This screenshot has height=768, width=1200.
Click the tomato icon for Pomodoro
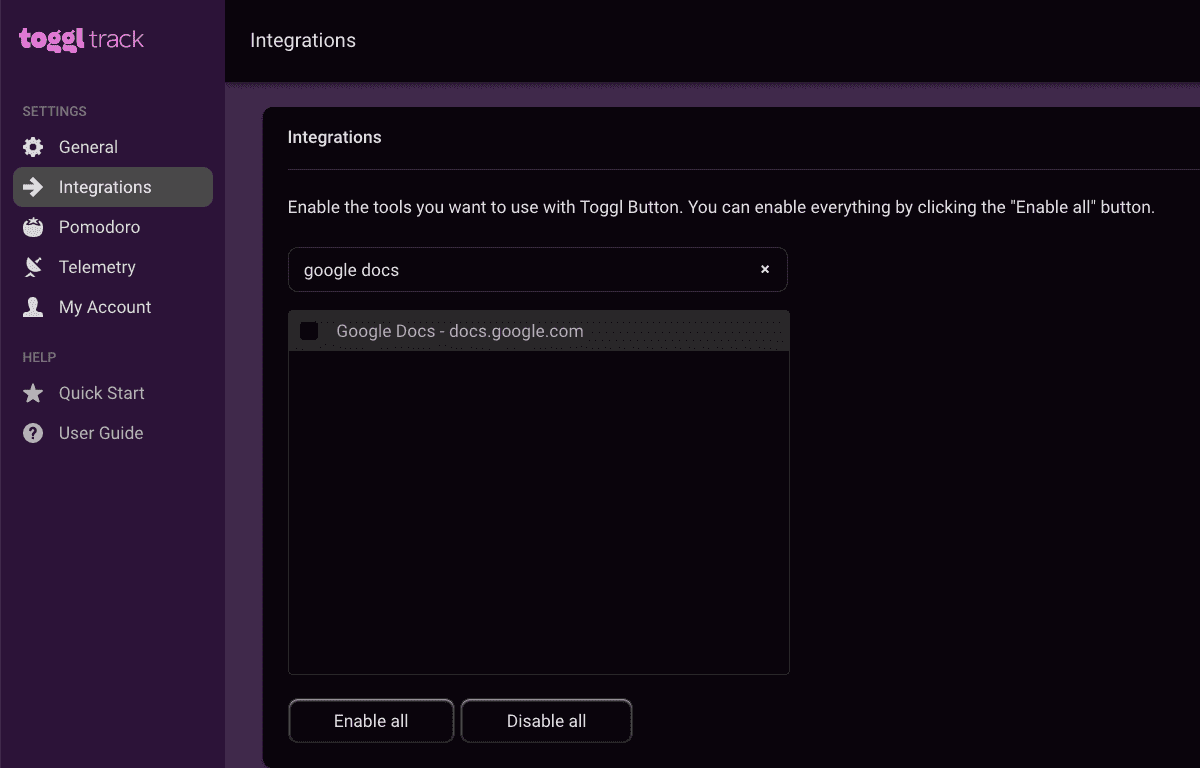(x=33, y=227)
